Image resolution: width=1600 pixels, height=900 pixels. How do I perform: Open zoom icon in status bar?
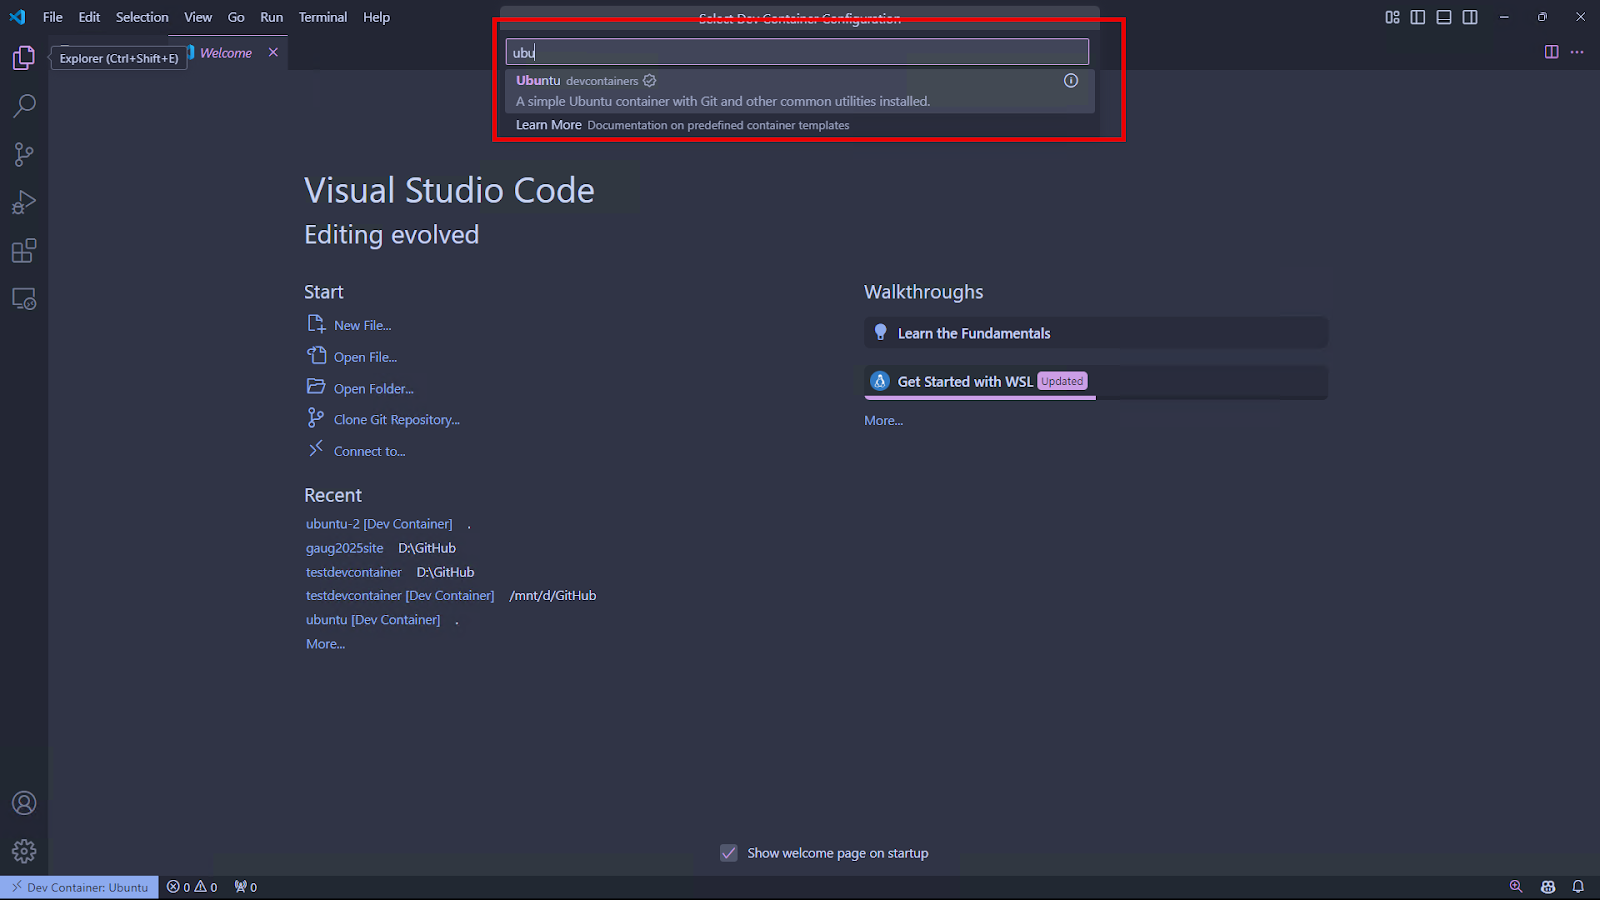[1516, 887]
